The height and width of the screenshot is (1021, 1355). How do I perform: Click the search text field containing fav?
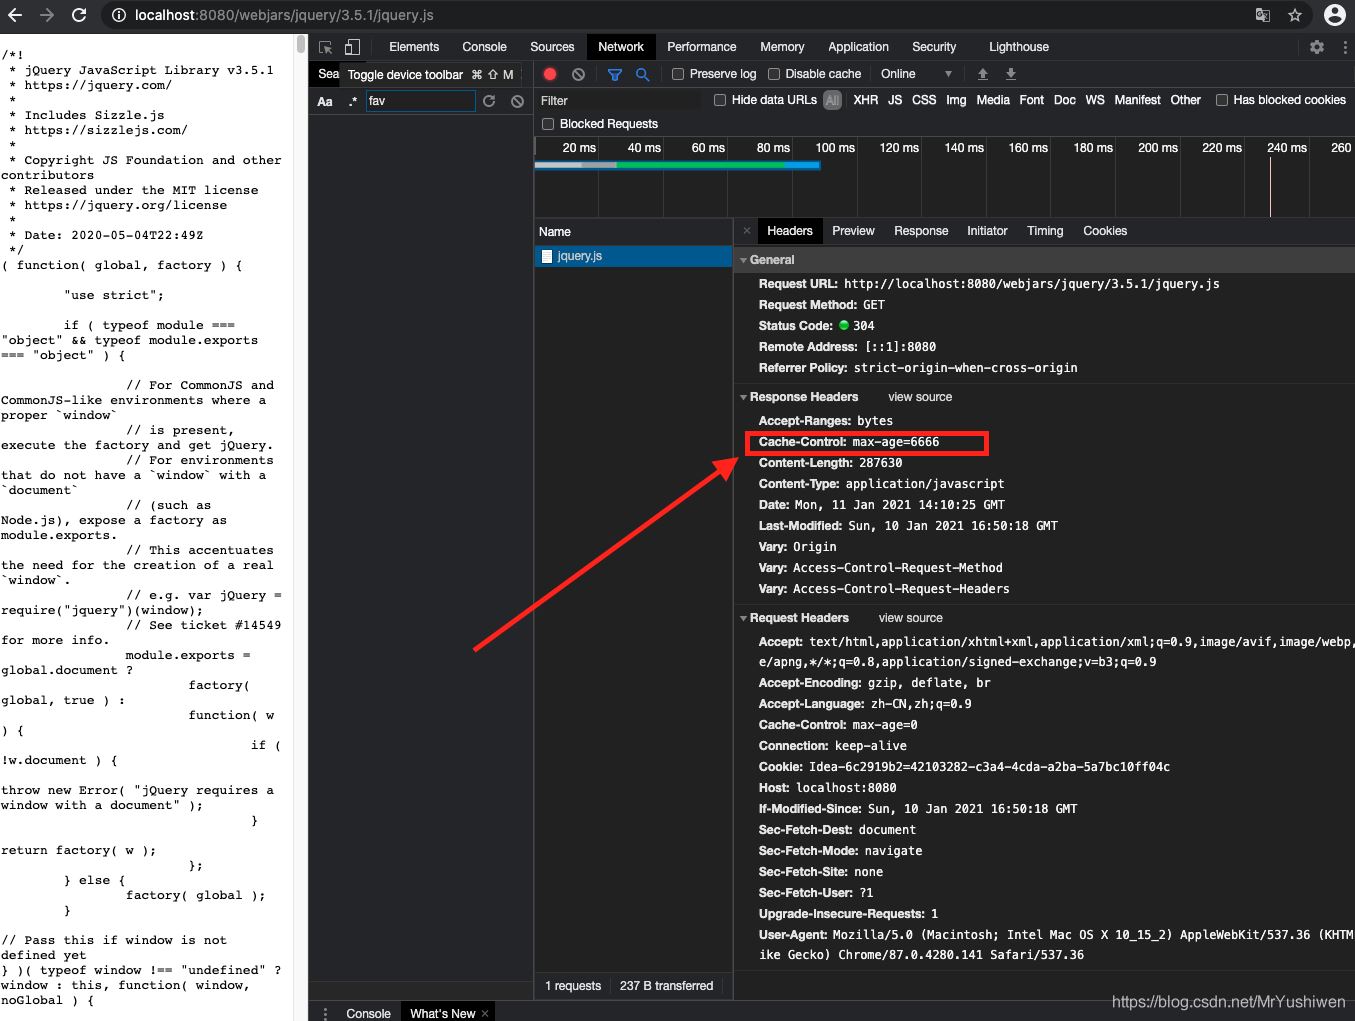(x=420, y=101)
